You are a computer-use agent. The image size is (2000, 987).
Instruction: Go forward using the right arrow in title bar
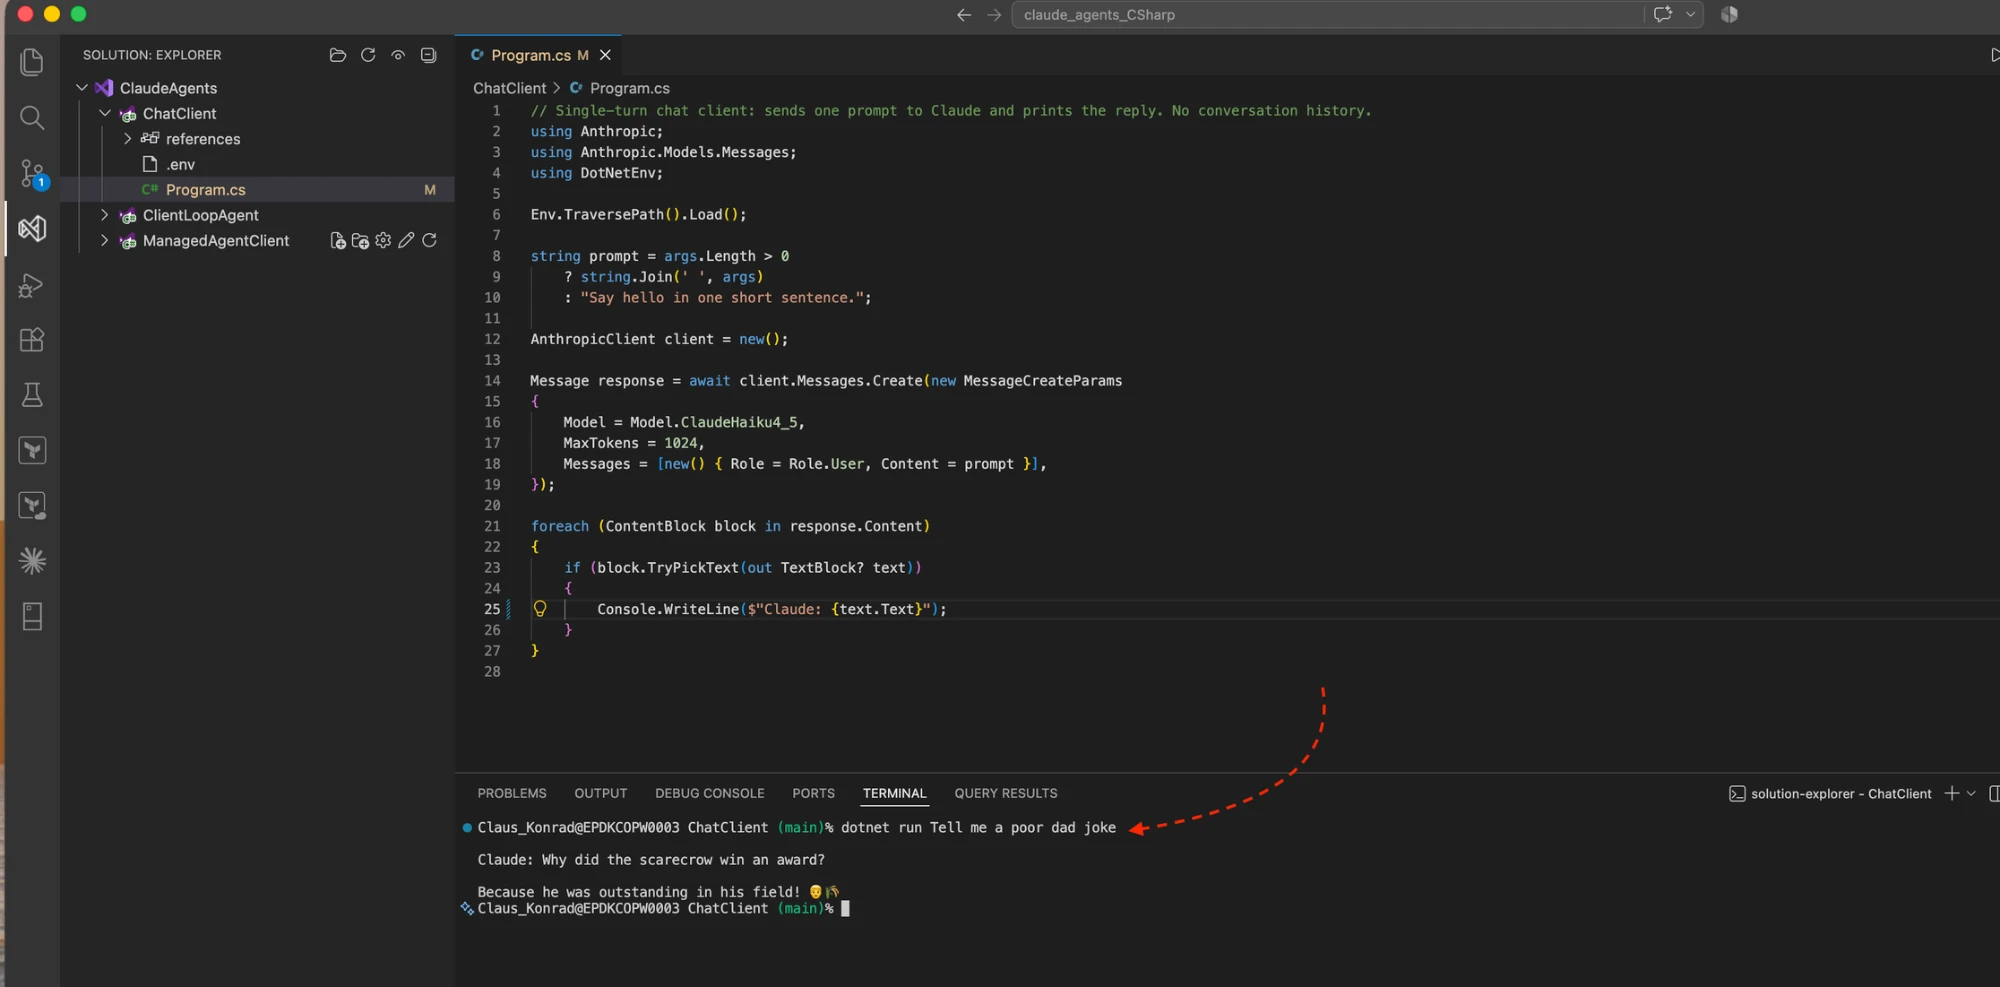pos(994,14)
